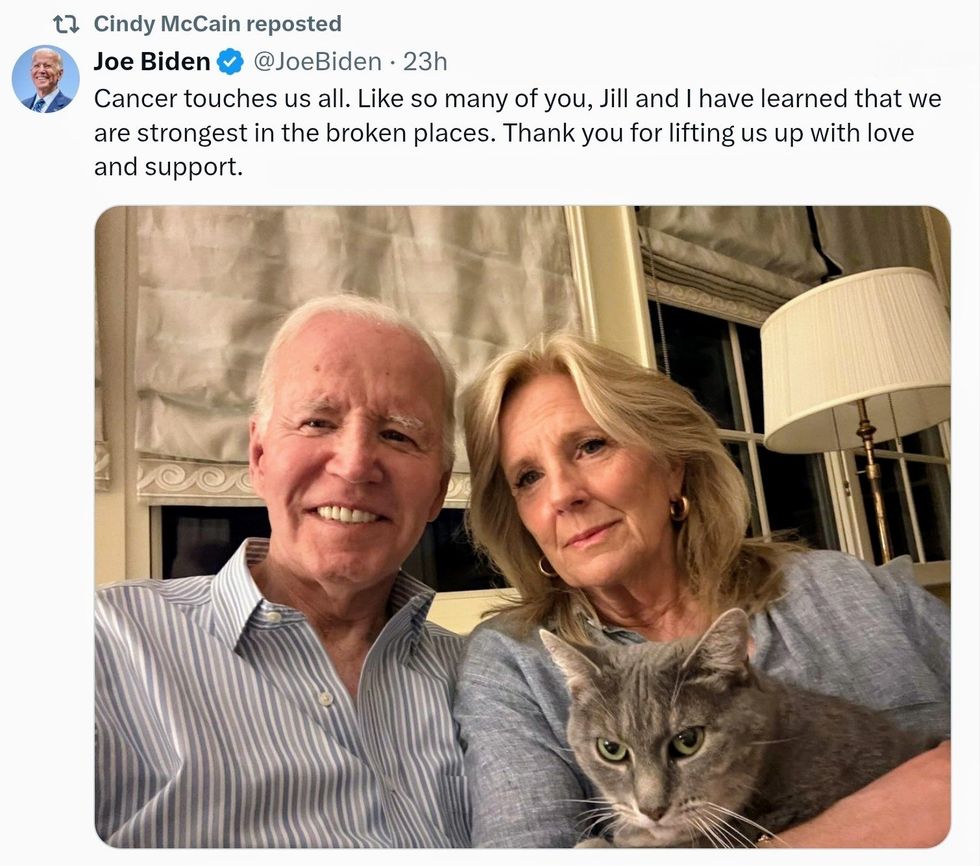Open the @JoeBiden handle link

click(x=317, y=62)
